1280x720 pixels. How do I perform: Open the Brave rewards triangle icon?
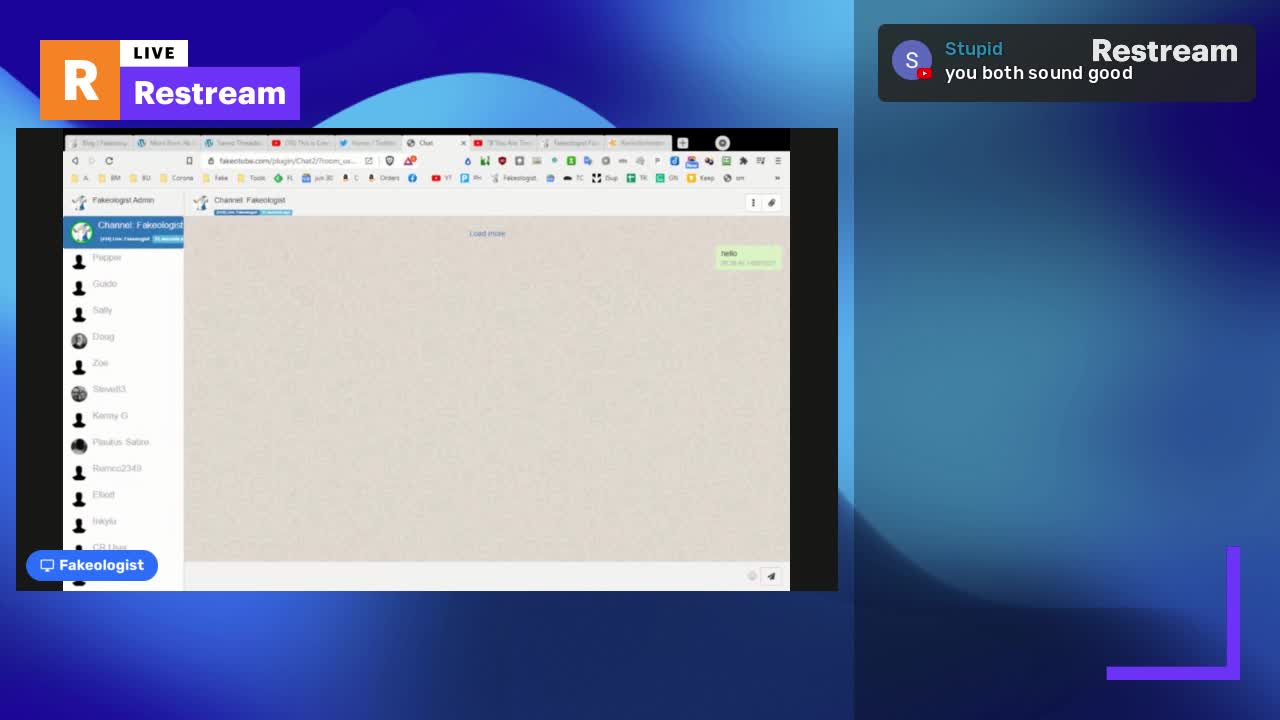409,161
